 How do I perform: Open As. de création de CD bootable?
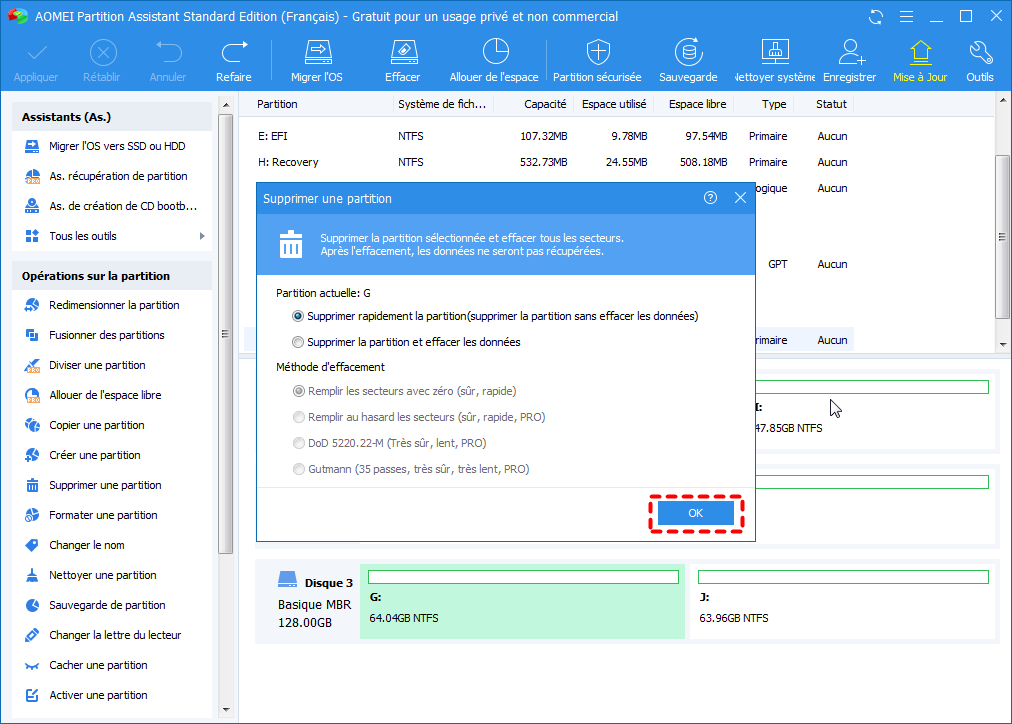(111, 206)
